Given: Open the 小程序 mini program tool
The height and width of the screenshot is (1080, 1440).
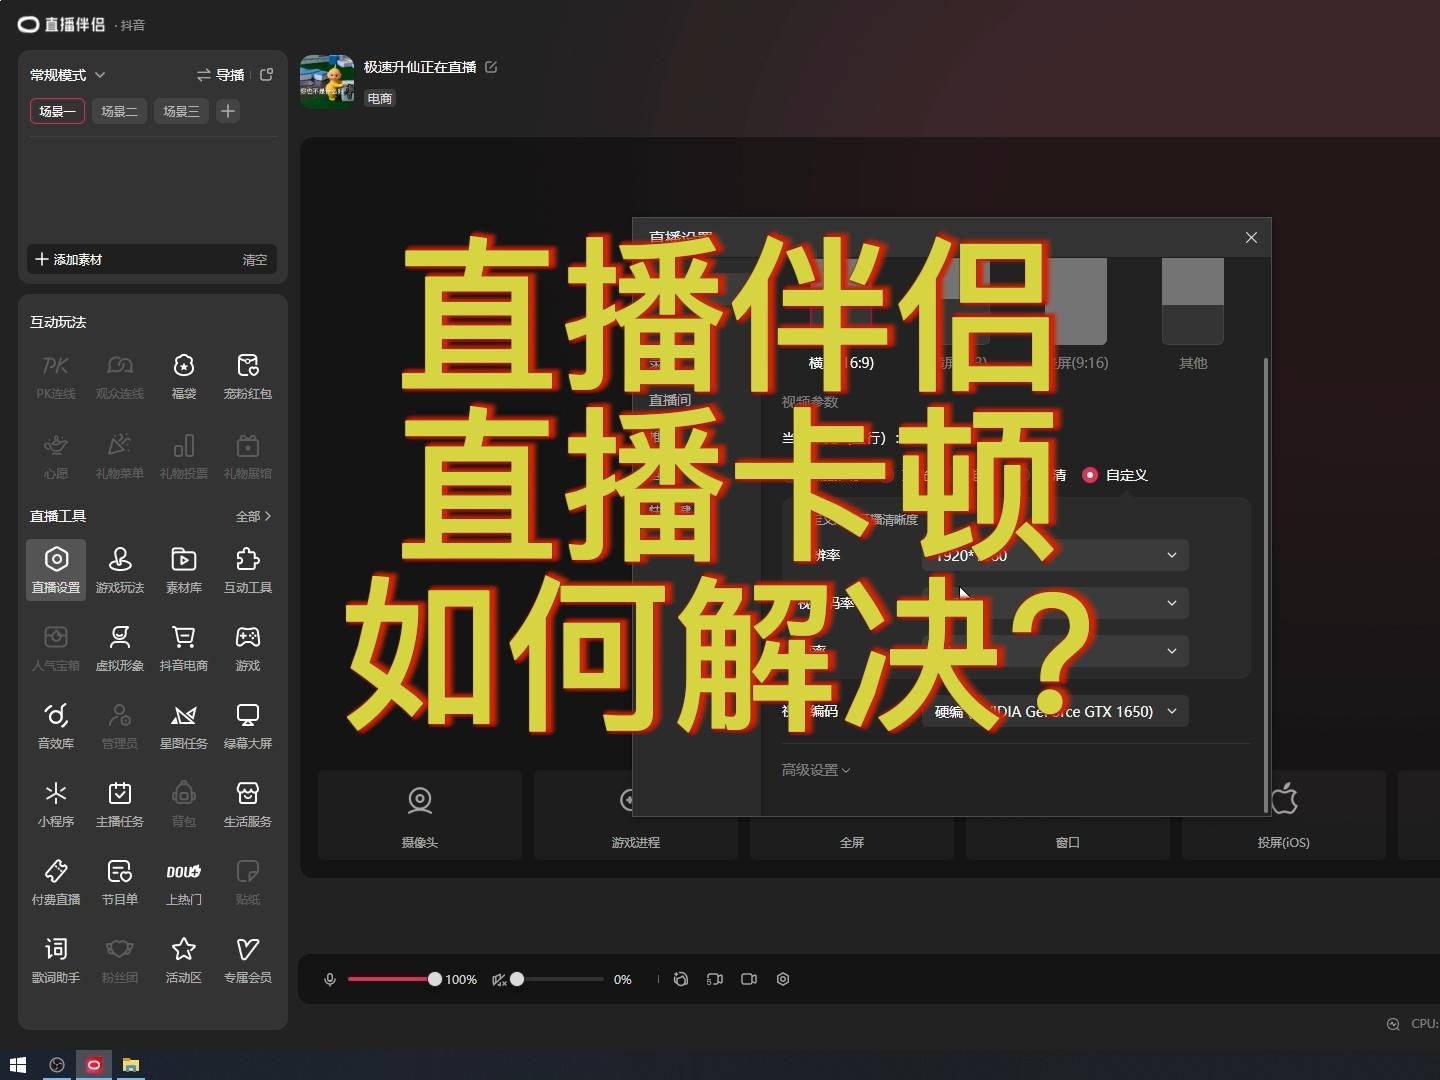Looking at the screenshot, I should 56,804.
